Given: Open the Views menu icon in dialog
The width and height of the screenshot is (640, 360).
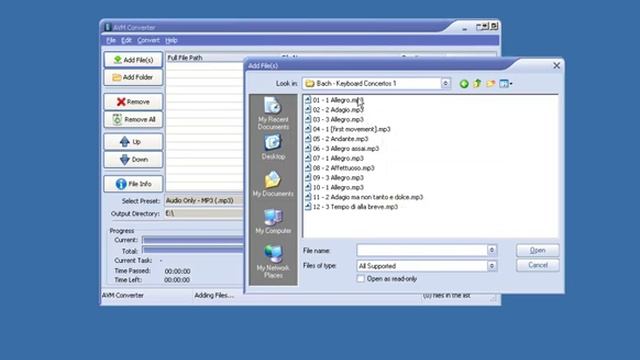Looking at the screenshot, I should tap(506, 84).
